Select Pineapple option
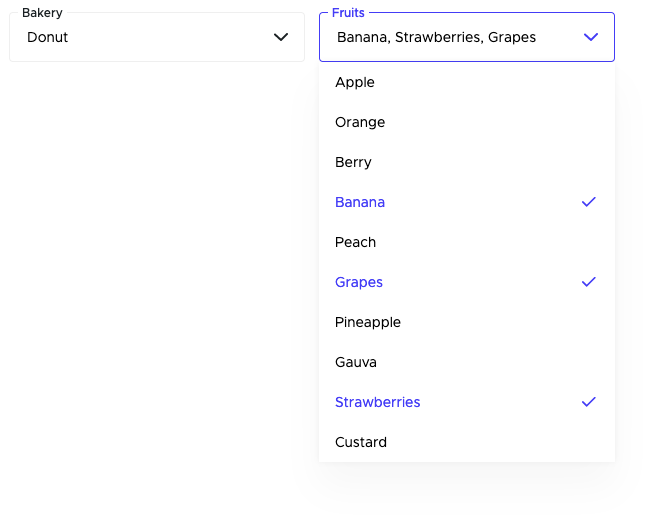The image size is (649, 518). coord(368,322)
